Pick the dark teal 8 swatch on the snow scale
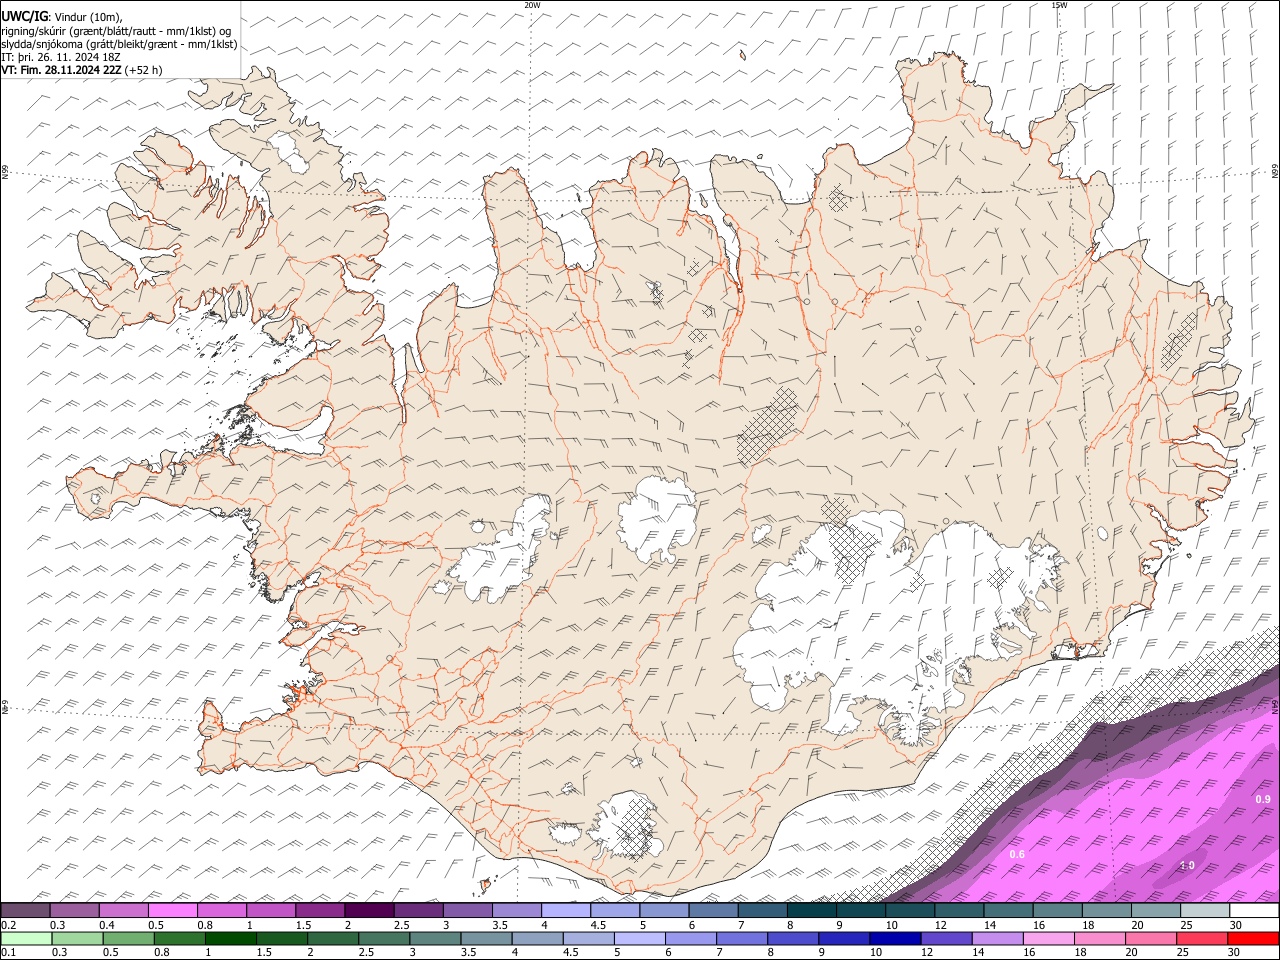 812,911
